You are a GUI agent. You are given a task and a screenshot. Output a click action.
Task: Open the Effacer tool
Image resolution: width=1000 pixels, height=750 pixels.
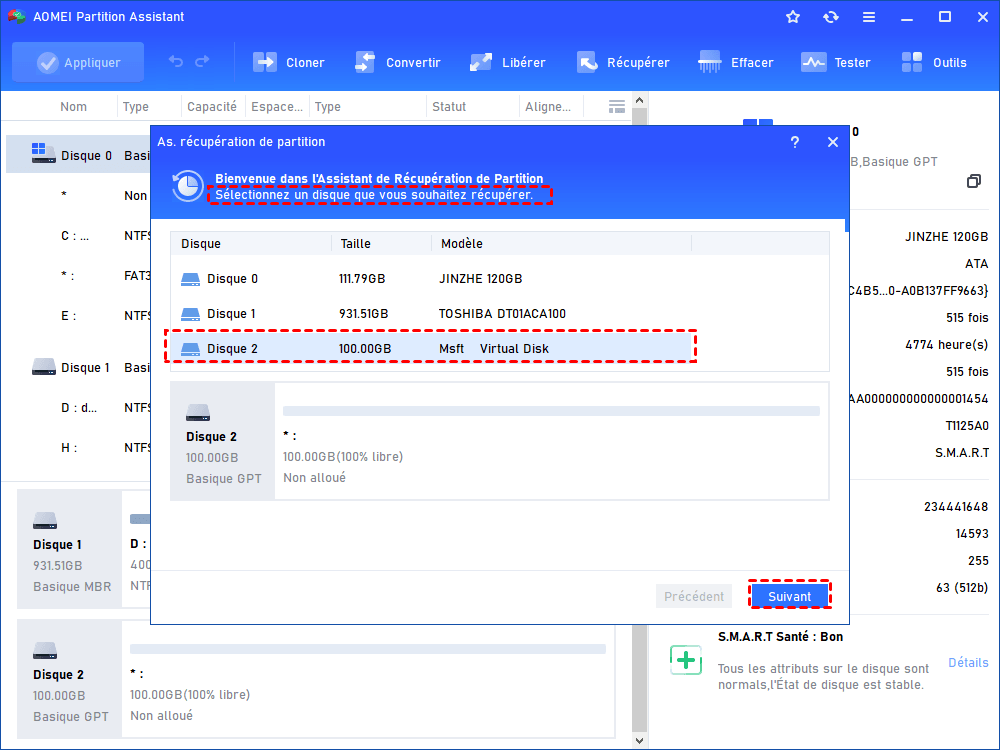coord(735,62)
